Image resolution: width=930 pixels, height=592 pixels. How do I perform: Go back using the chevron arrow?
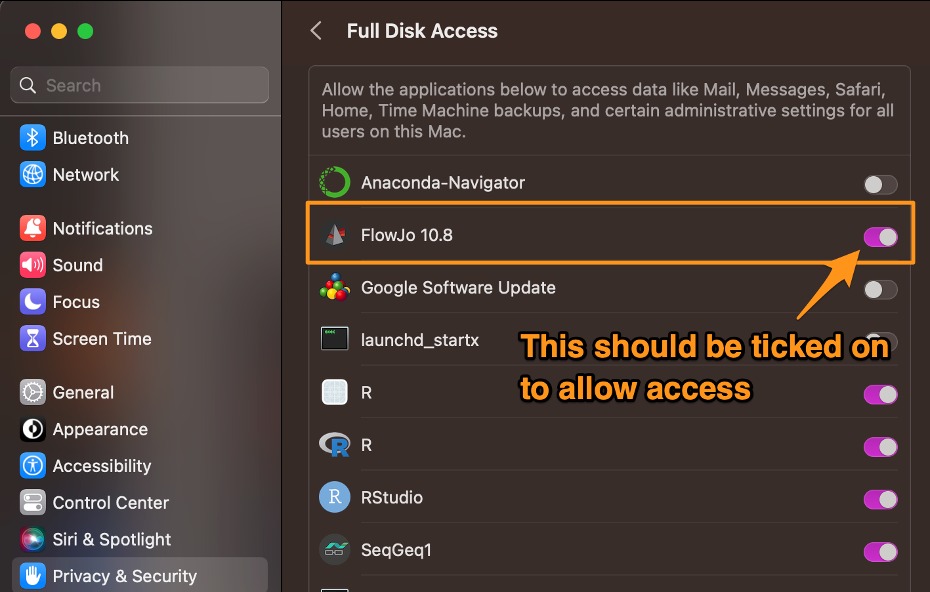(x=316, y=31)
